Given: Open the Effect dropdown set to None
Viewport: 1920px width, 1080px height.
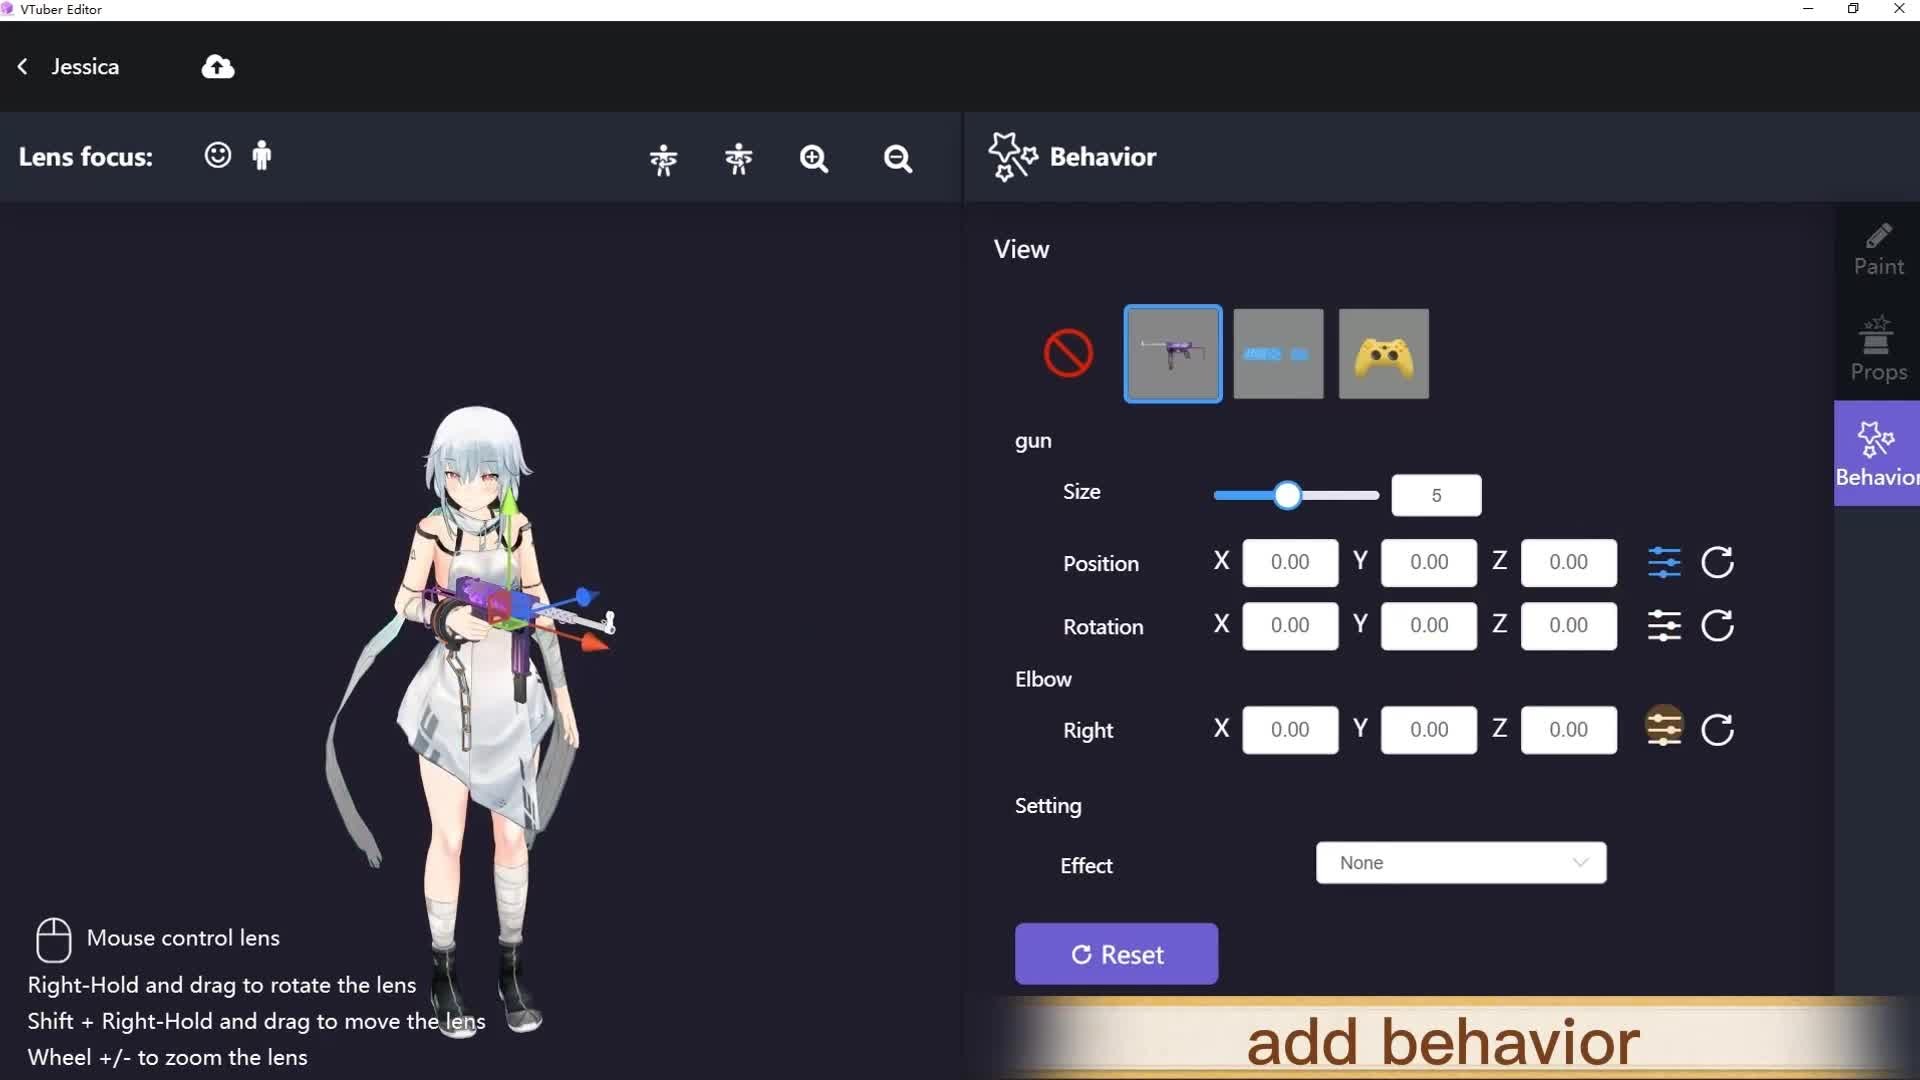Looking at the screenshot, I should 1461,863.
